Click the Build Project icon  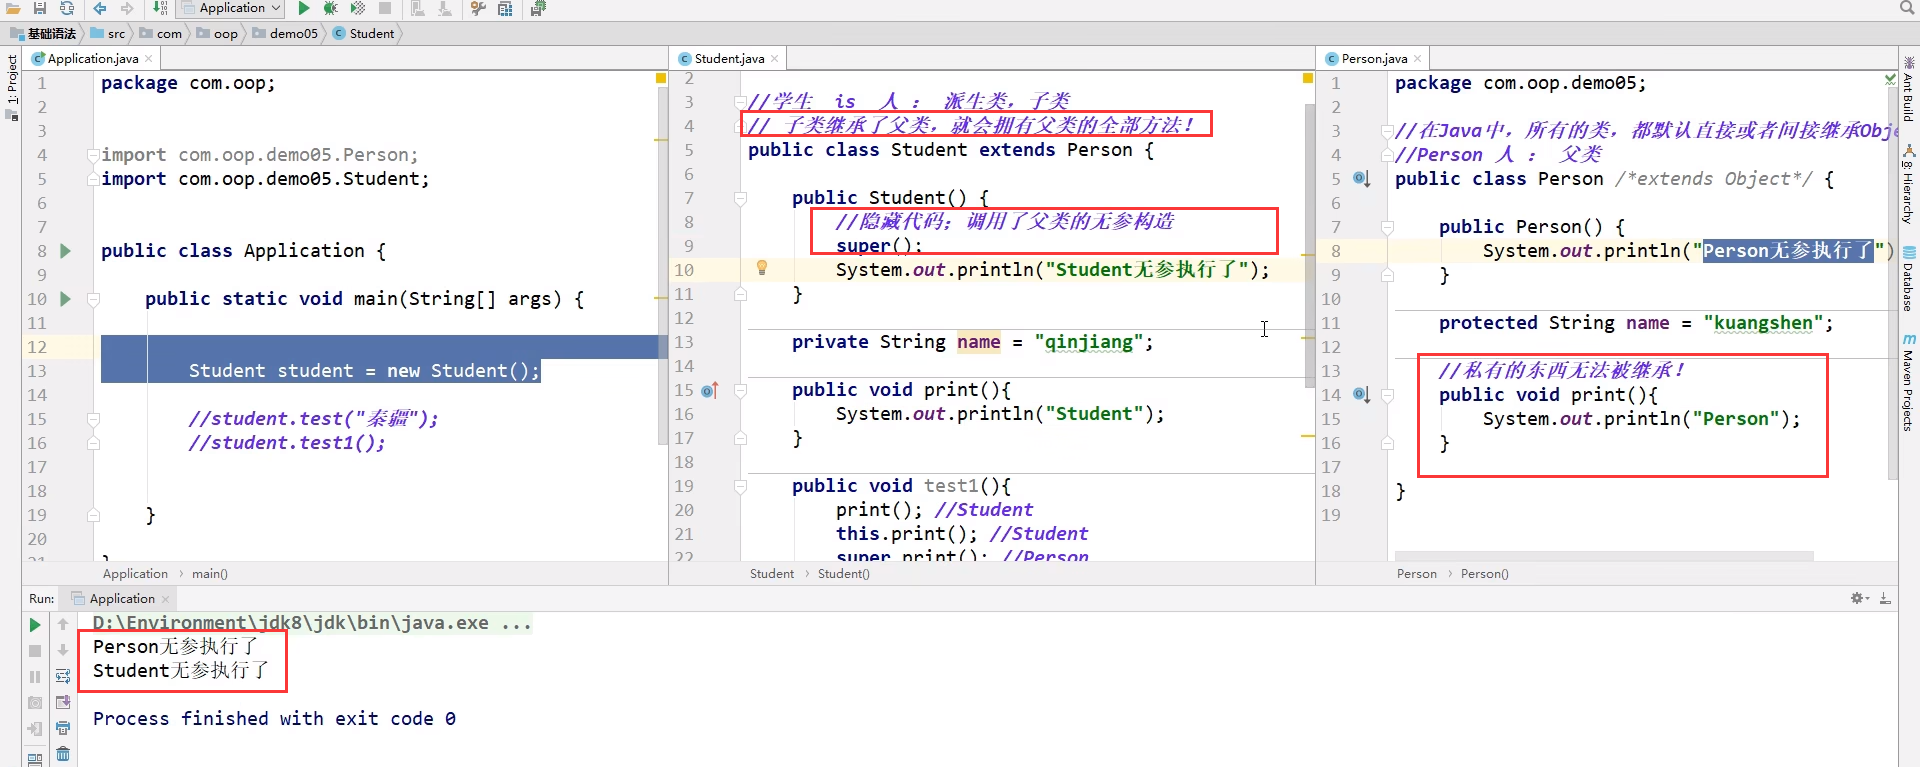160,8
